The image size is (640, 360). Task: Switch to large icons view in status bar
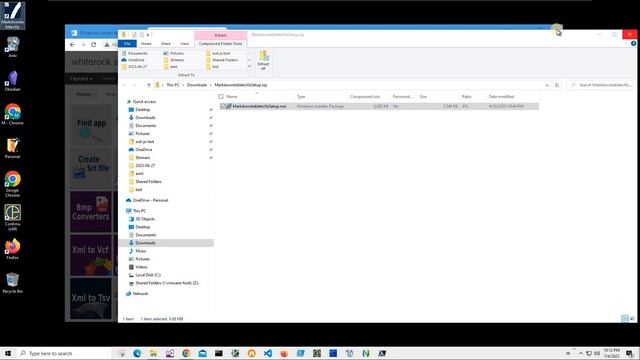pos(632,318)
